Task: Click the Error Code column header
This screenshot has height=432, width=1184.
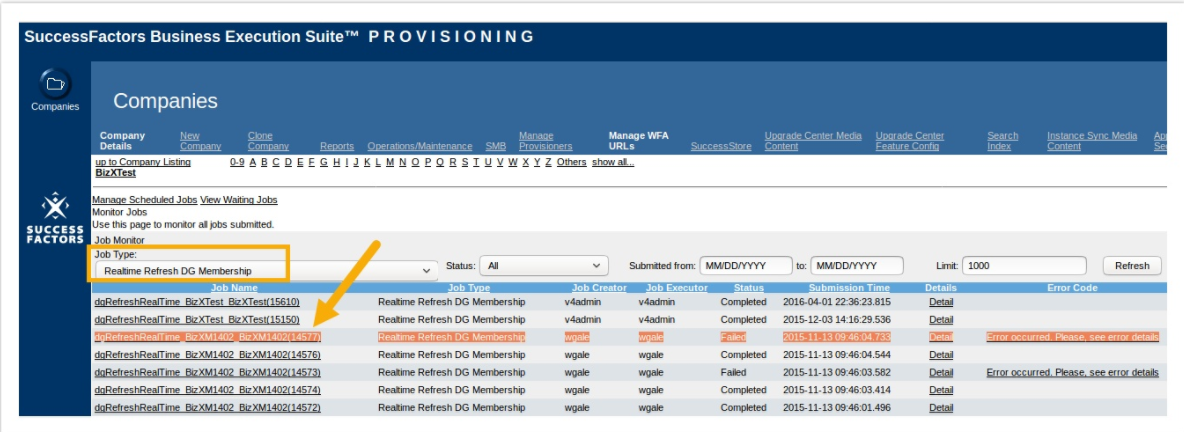Action: pyautogui.click(x=1072, y=288)
